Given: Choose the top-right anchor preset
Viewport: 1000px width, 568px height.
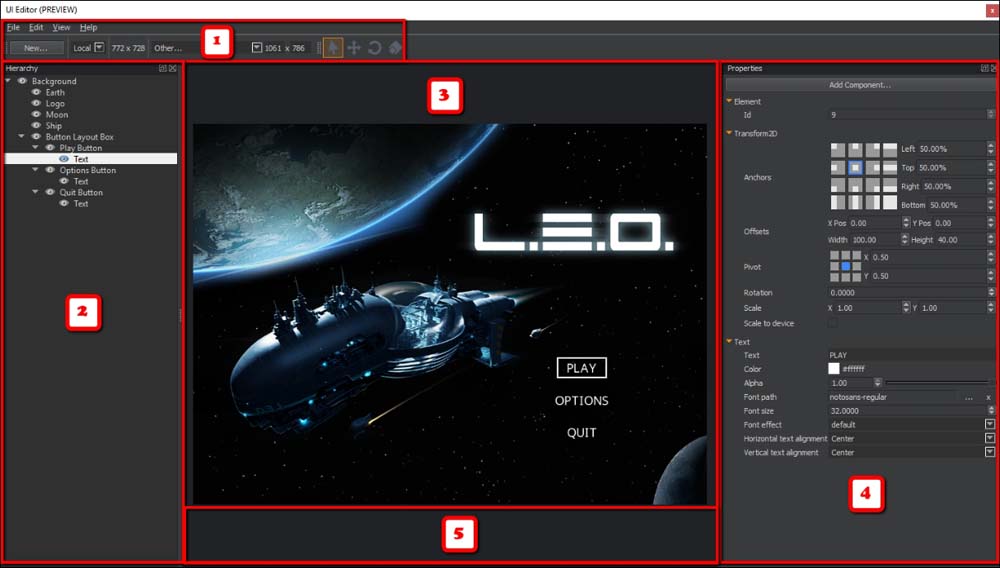Looking at the screenshot, I should click(x=872, y=150).
